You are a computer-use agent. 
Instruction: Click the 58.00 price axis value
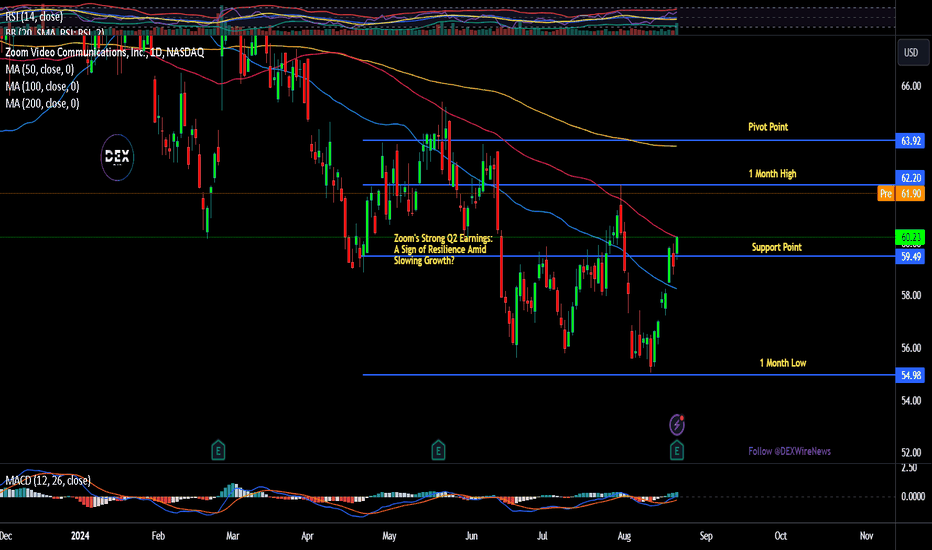911,296
